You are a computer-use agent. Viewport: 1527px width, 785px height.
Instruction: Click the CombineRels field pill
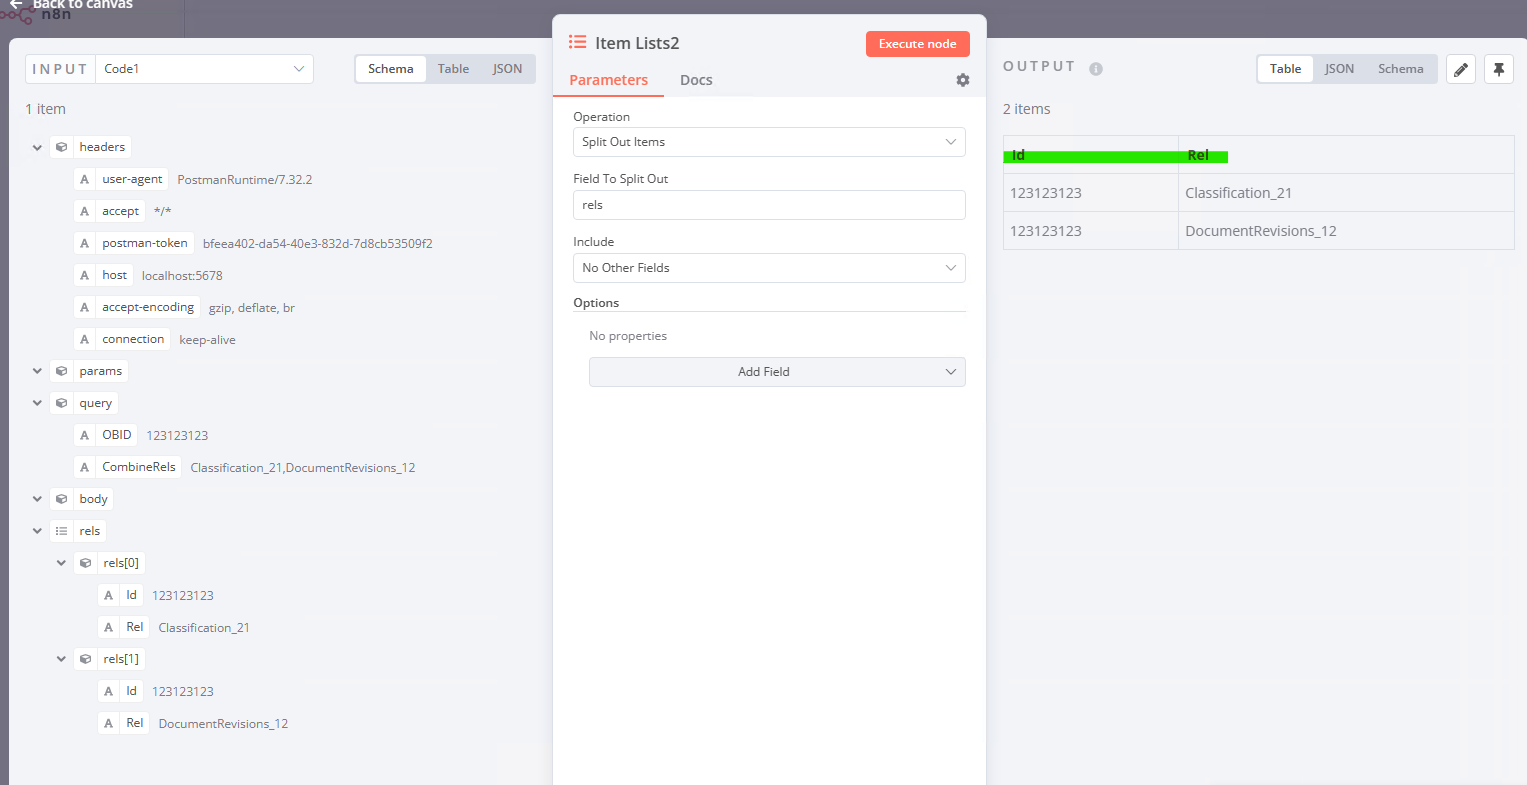(128, 467)
